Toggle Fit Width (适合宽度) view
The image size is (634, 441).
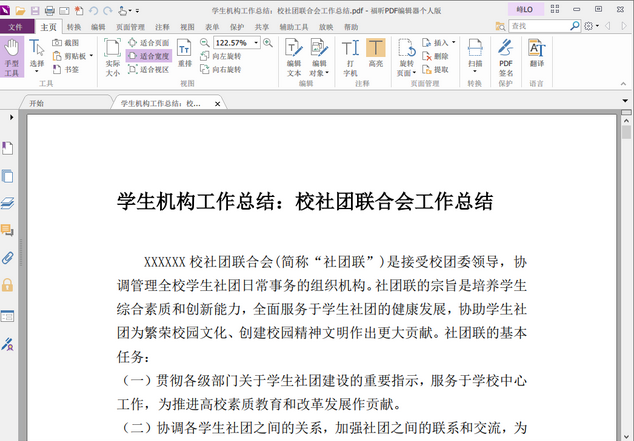pos(149,57)
